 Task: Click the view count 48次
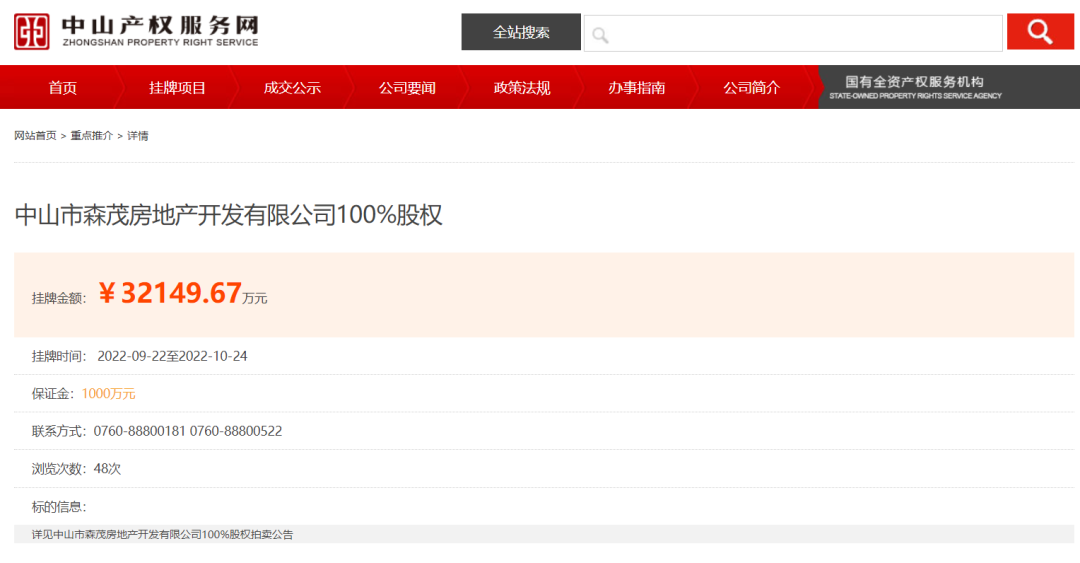click(107, 469)
